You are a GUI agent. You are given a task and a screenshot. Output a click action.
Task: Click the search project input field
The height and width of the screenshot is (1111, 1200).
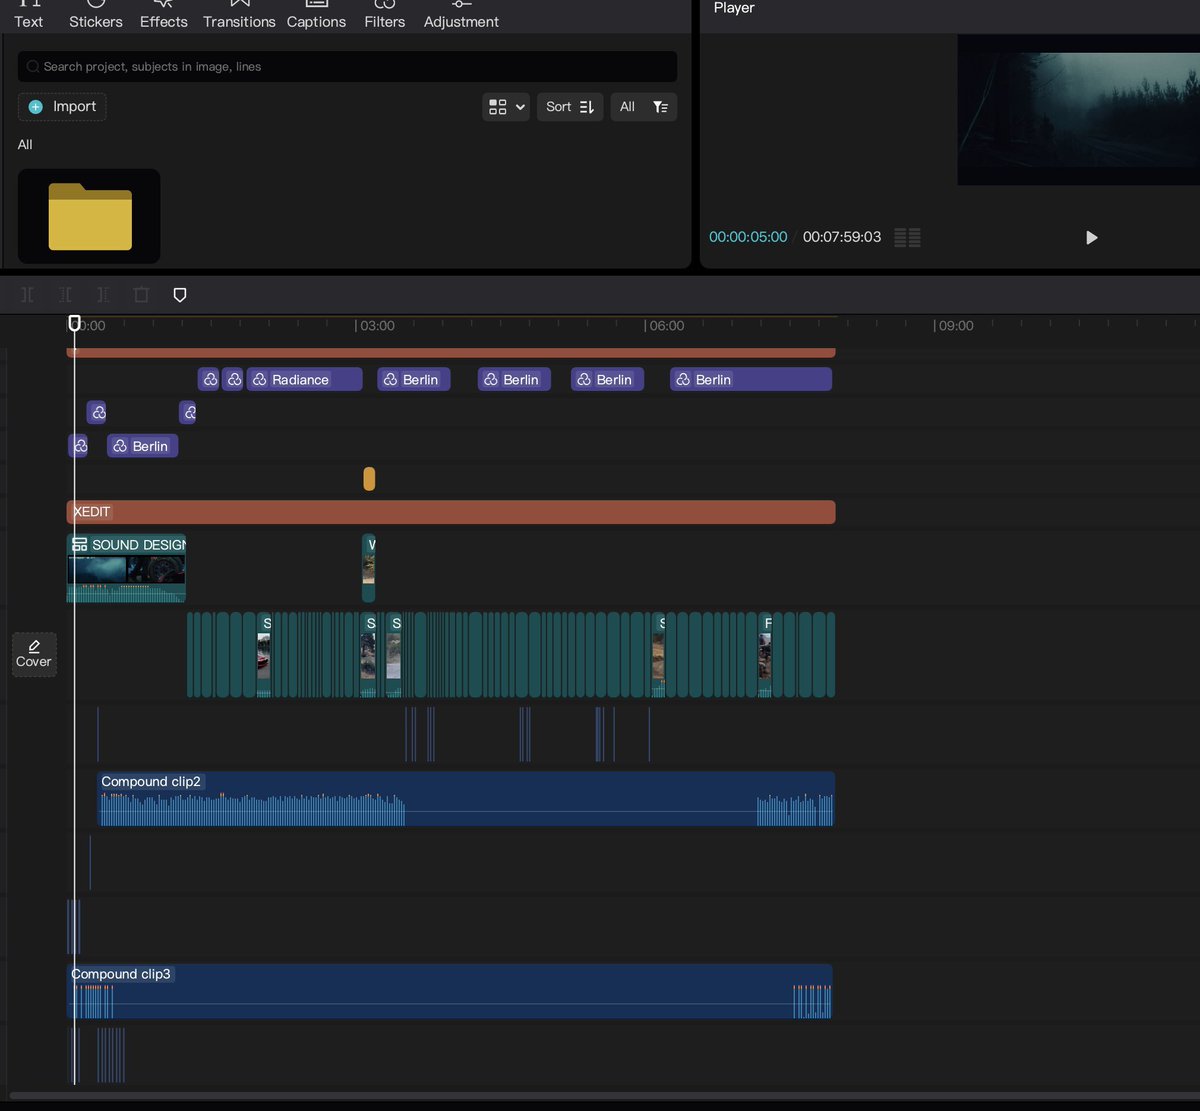tap(347, 67)
